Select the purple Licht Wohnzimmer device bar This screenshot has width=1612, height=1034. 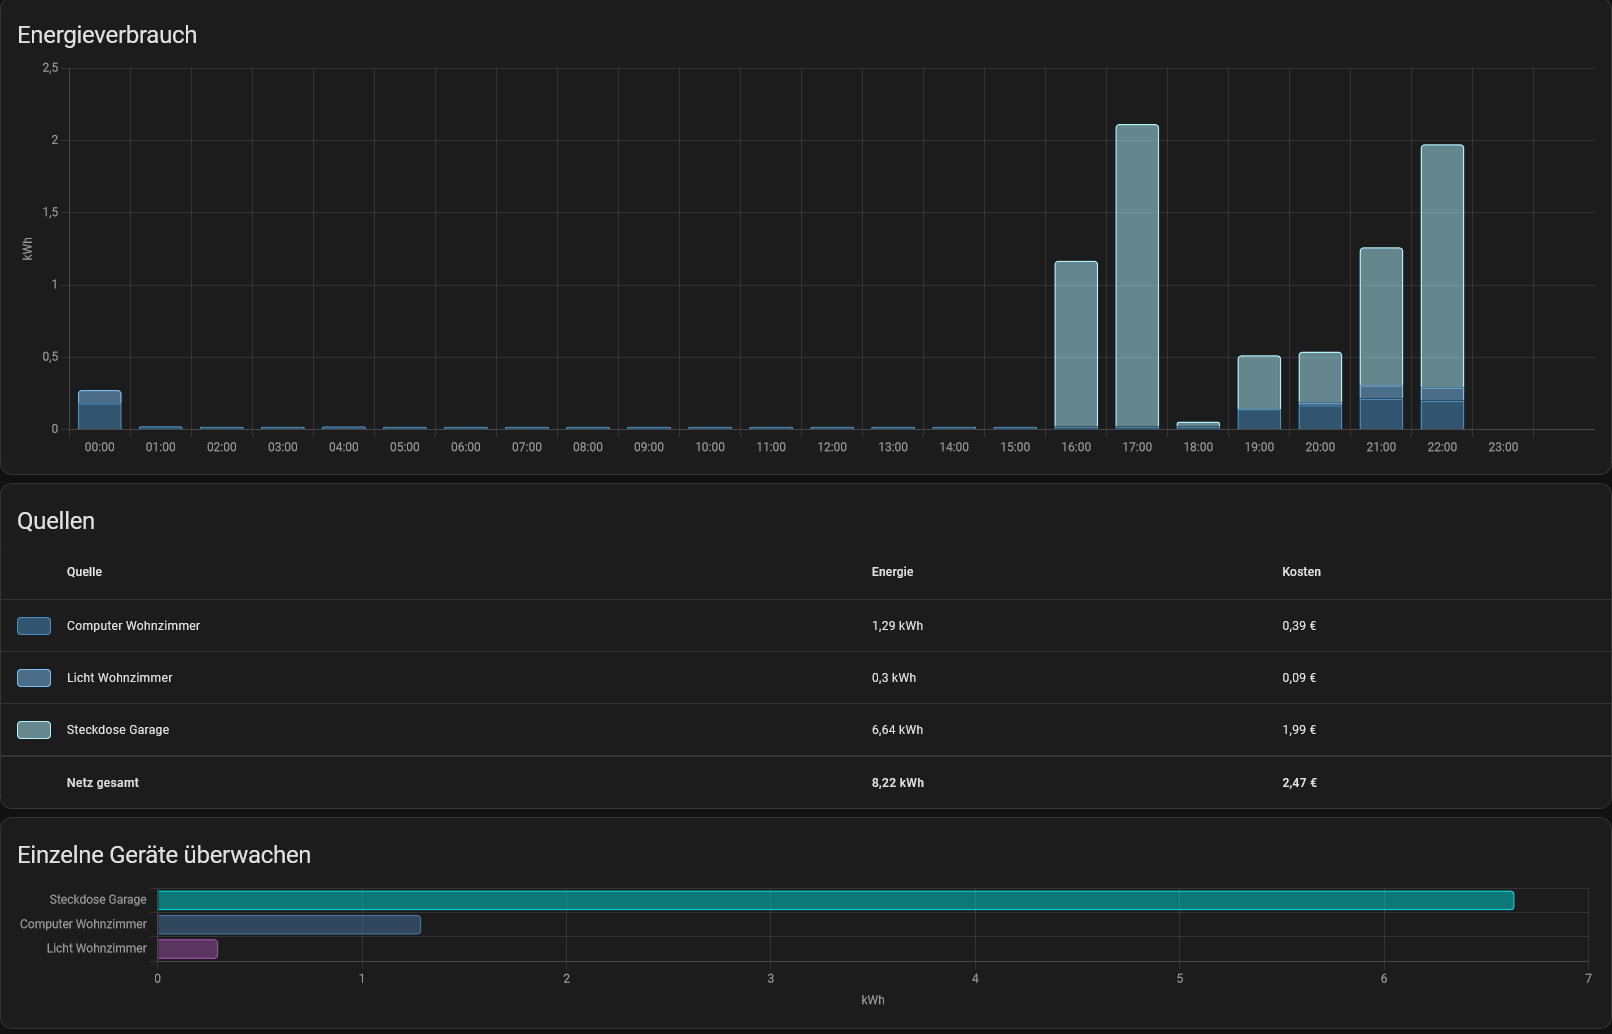tap(188, 949)
